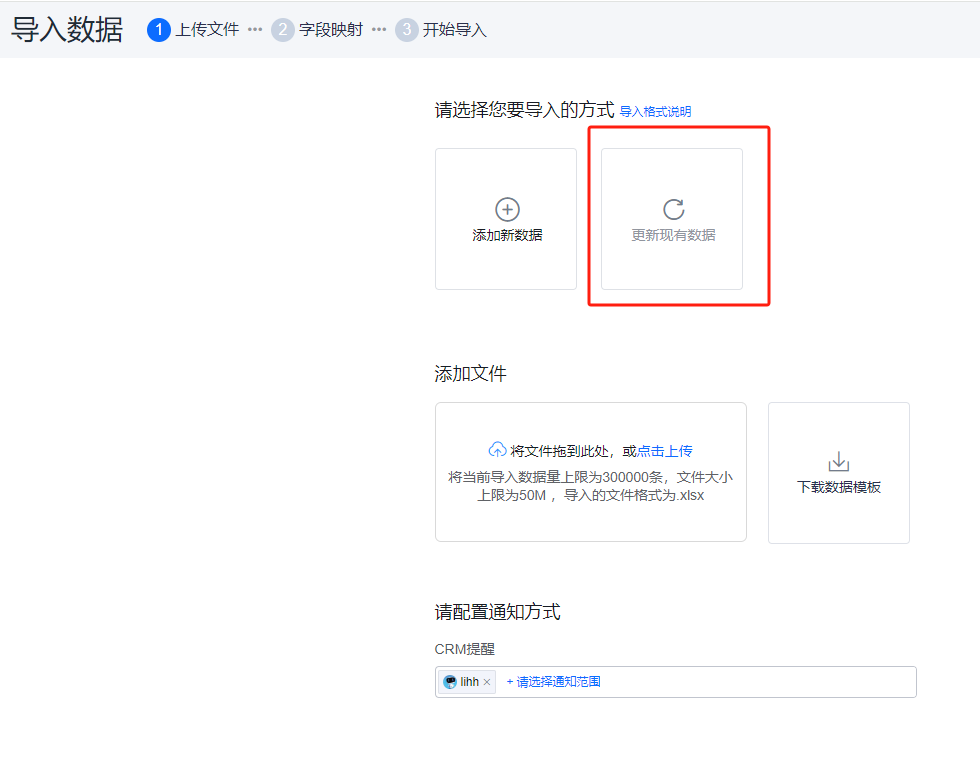Click step 2 circle 字段映射
This screenshot has width=980, height=783.
(x=282, y=30)
